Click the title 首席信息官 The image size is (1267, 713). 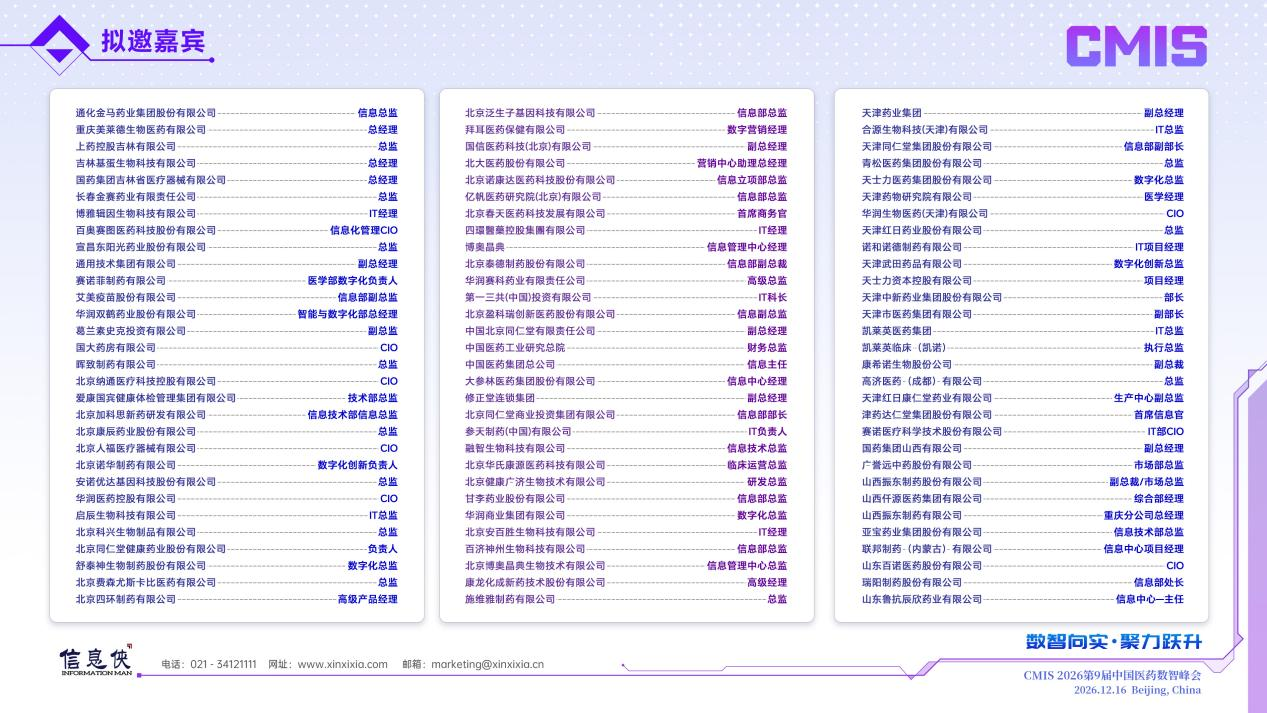[1159, 415]
